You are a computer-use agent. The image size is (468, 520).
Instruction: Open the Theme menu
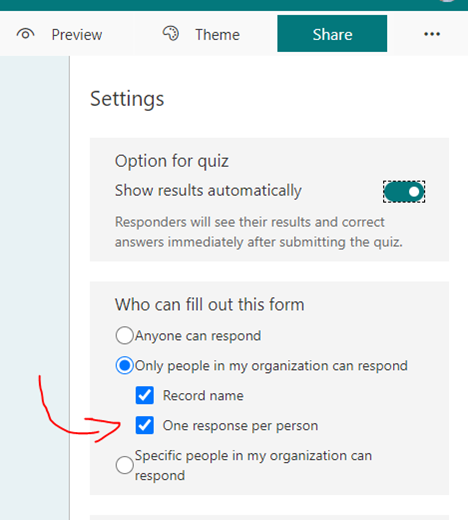(201, 34)
